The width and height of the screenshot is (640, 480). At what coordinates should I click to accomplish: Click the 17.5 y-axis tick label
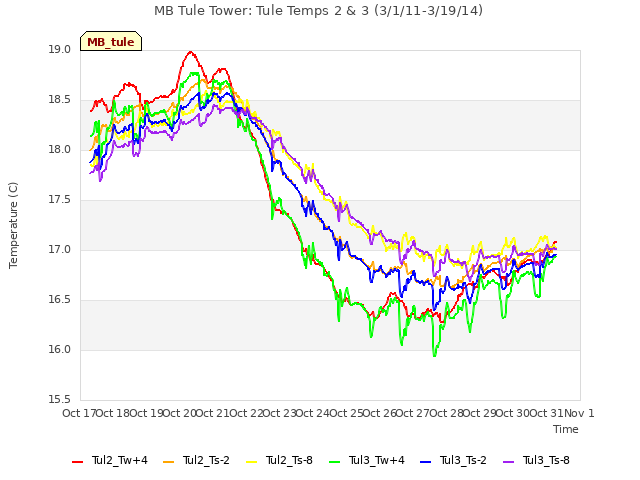[60, 200]
